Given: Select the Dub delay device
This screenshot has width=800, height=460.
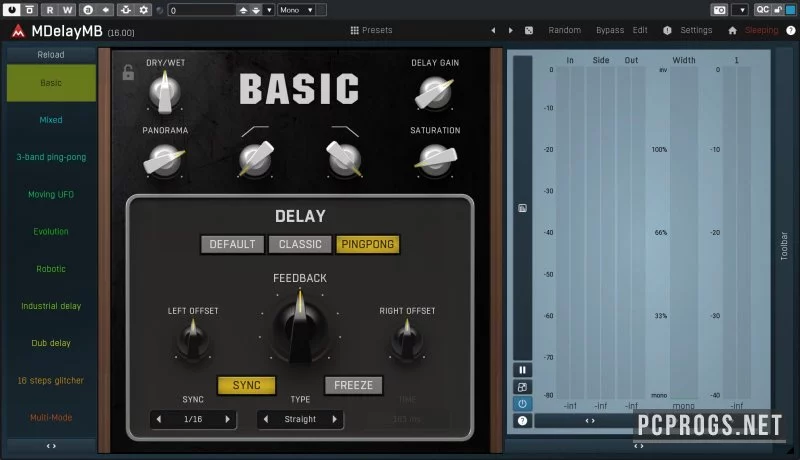Looking at the screenshot, I should coord(51,343).
